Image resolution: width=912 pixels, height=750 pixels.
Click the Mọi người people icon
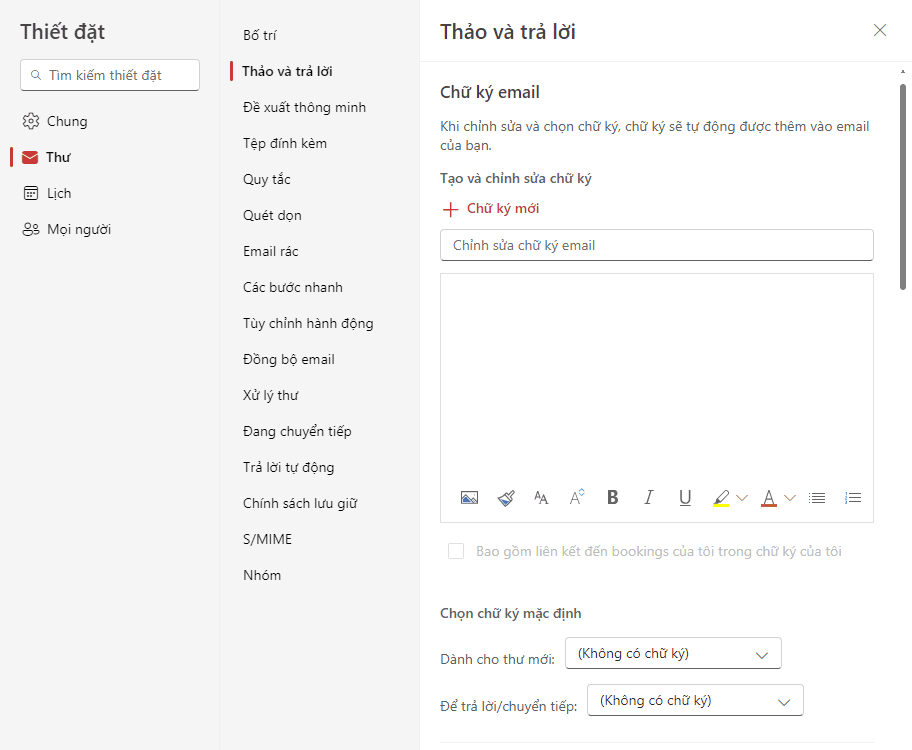(x=31, y=229)
